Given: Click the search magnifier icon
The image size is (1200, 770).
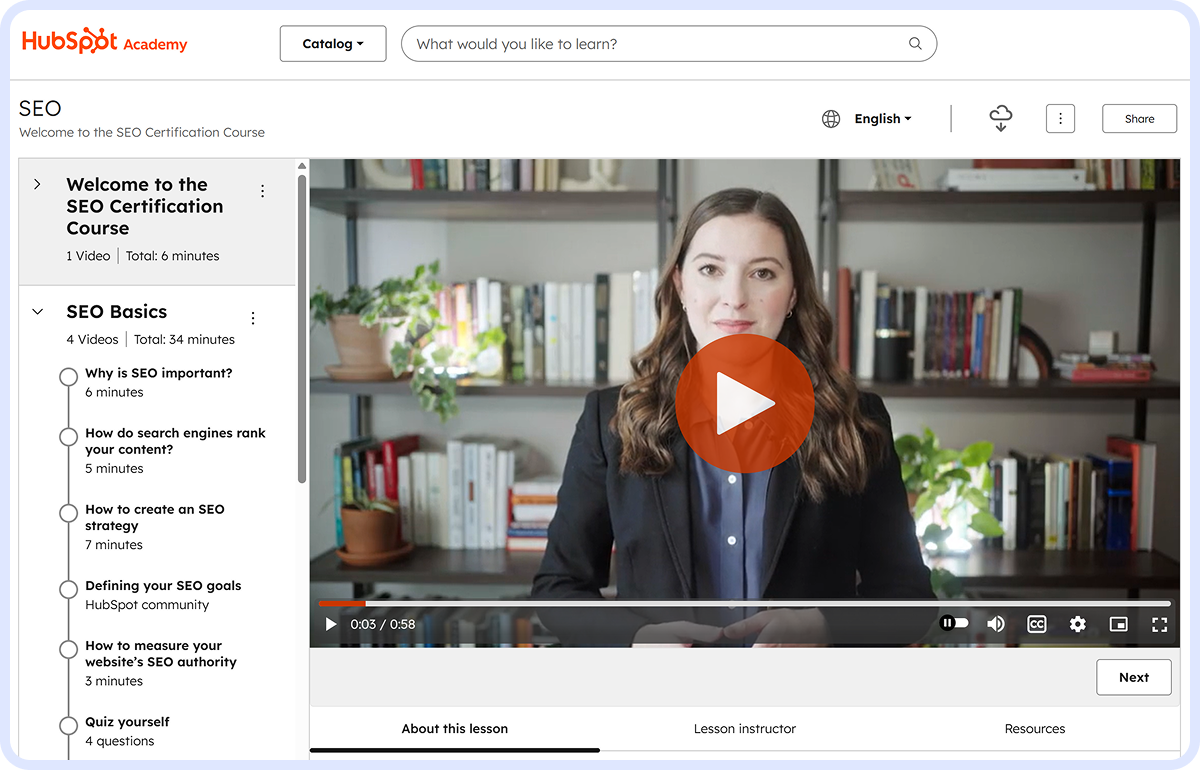Looking at the screenshot, I should point(914,44).
